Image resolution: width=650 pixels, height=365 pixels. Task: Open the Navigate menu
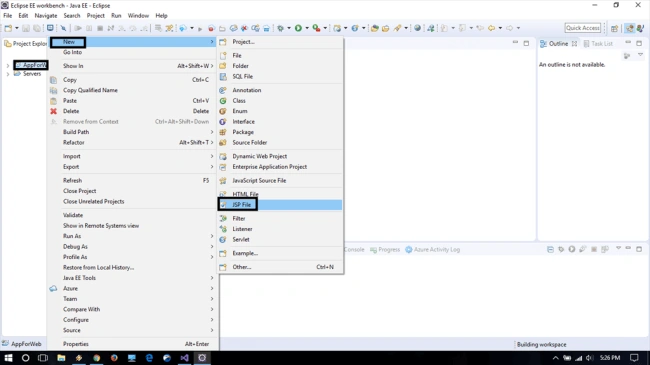click(x=46, y=15)
